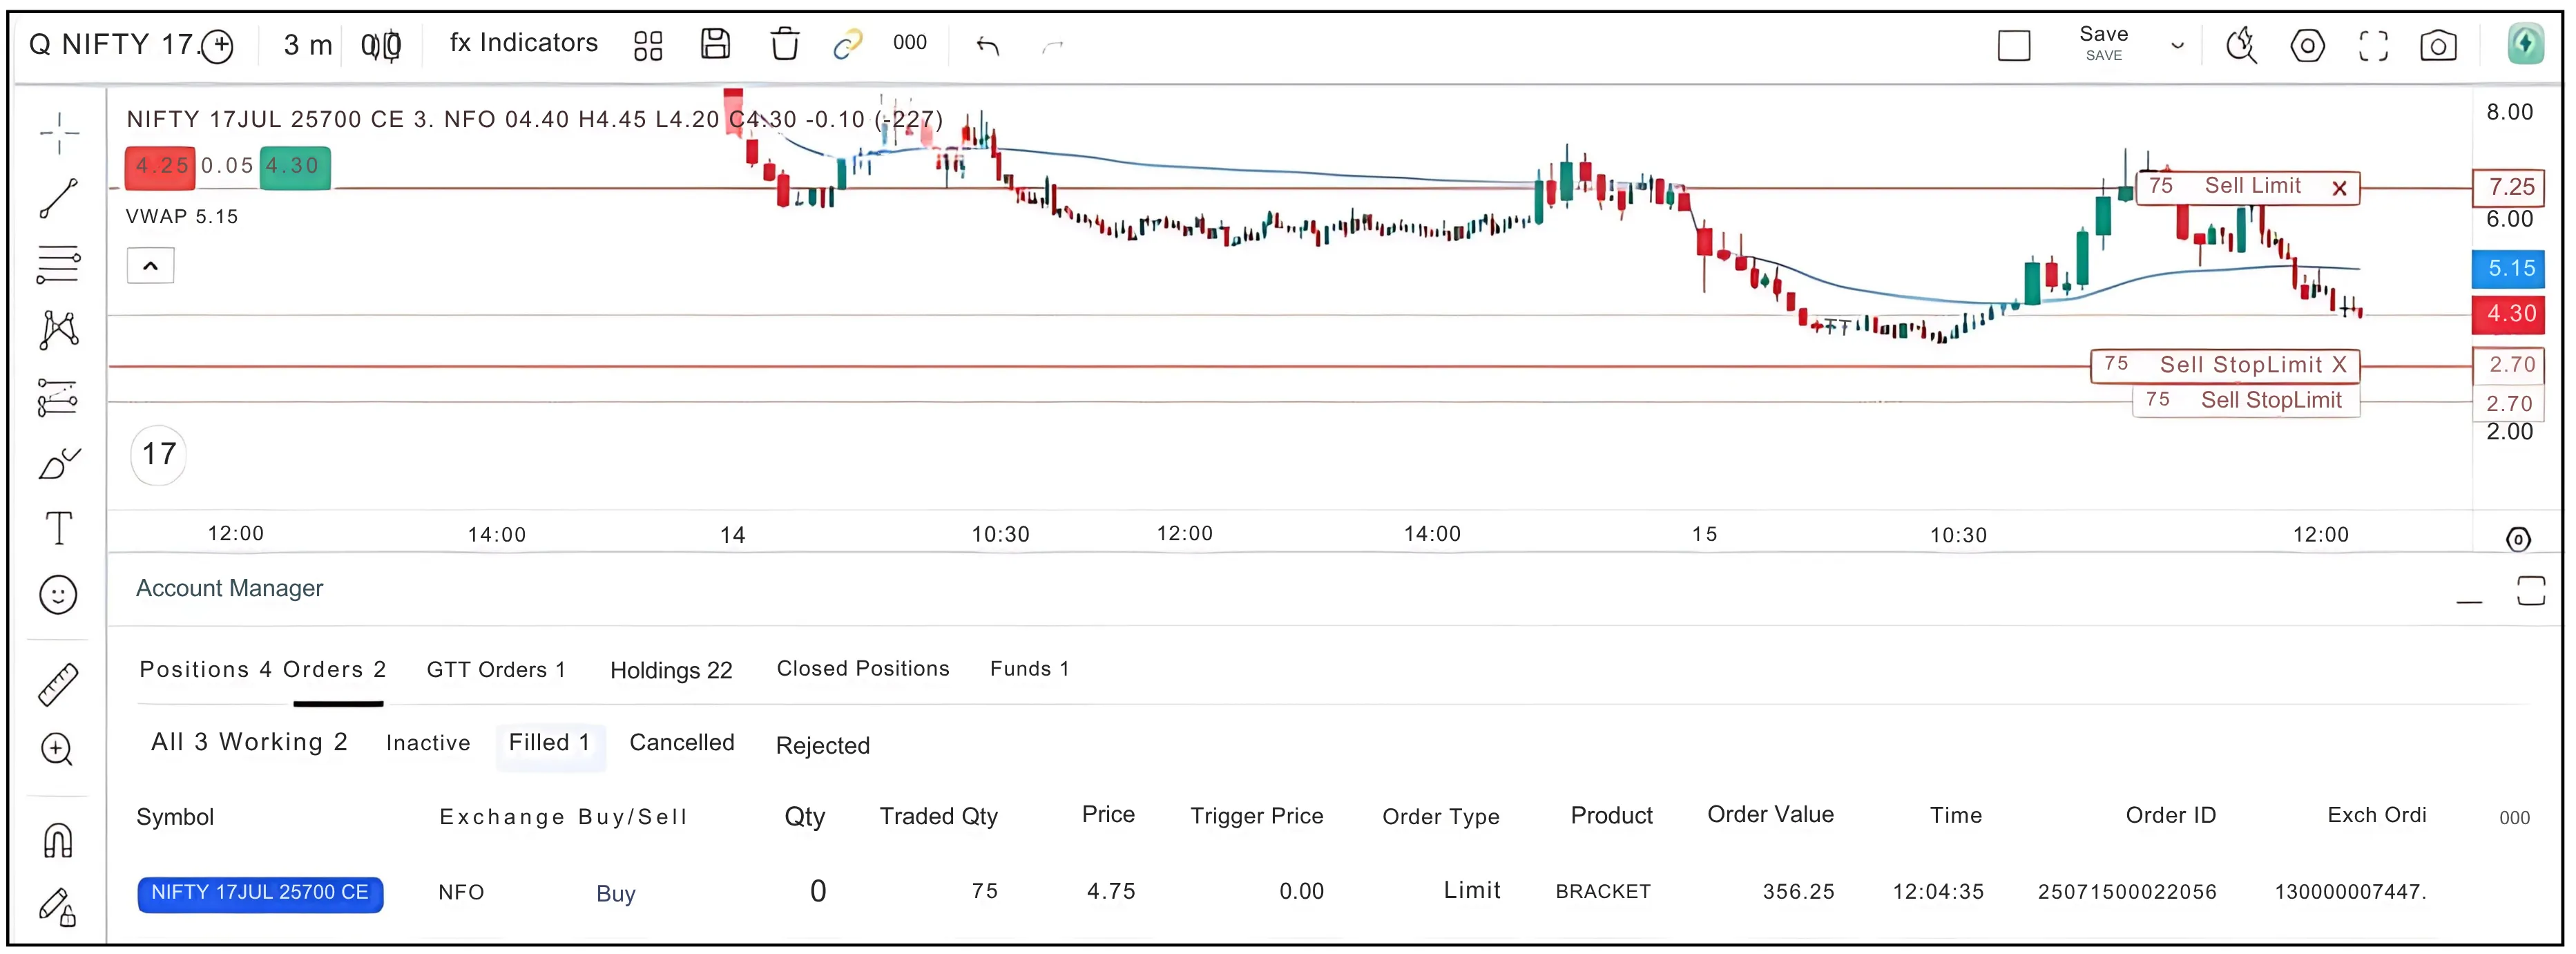Select the trend line drawing tool

(58, 198)
